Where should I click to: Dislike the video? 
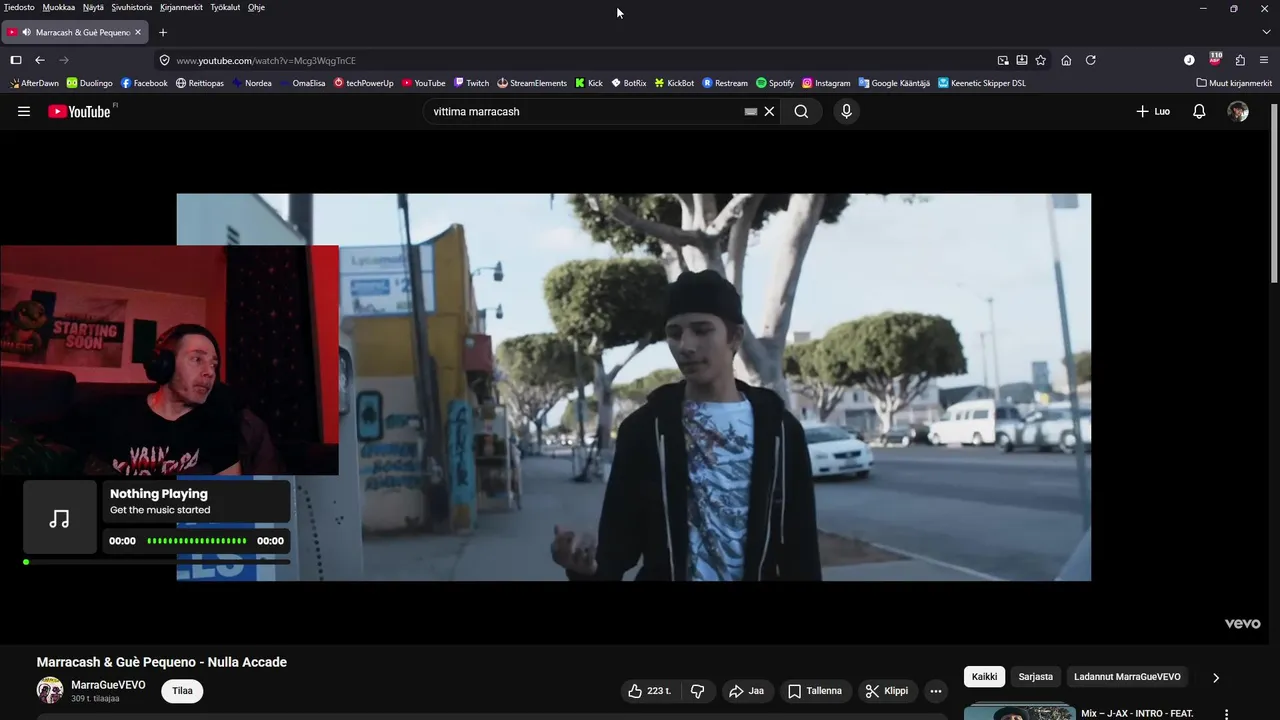(698, 691)
